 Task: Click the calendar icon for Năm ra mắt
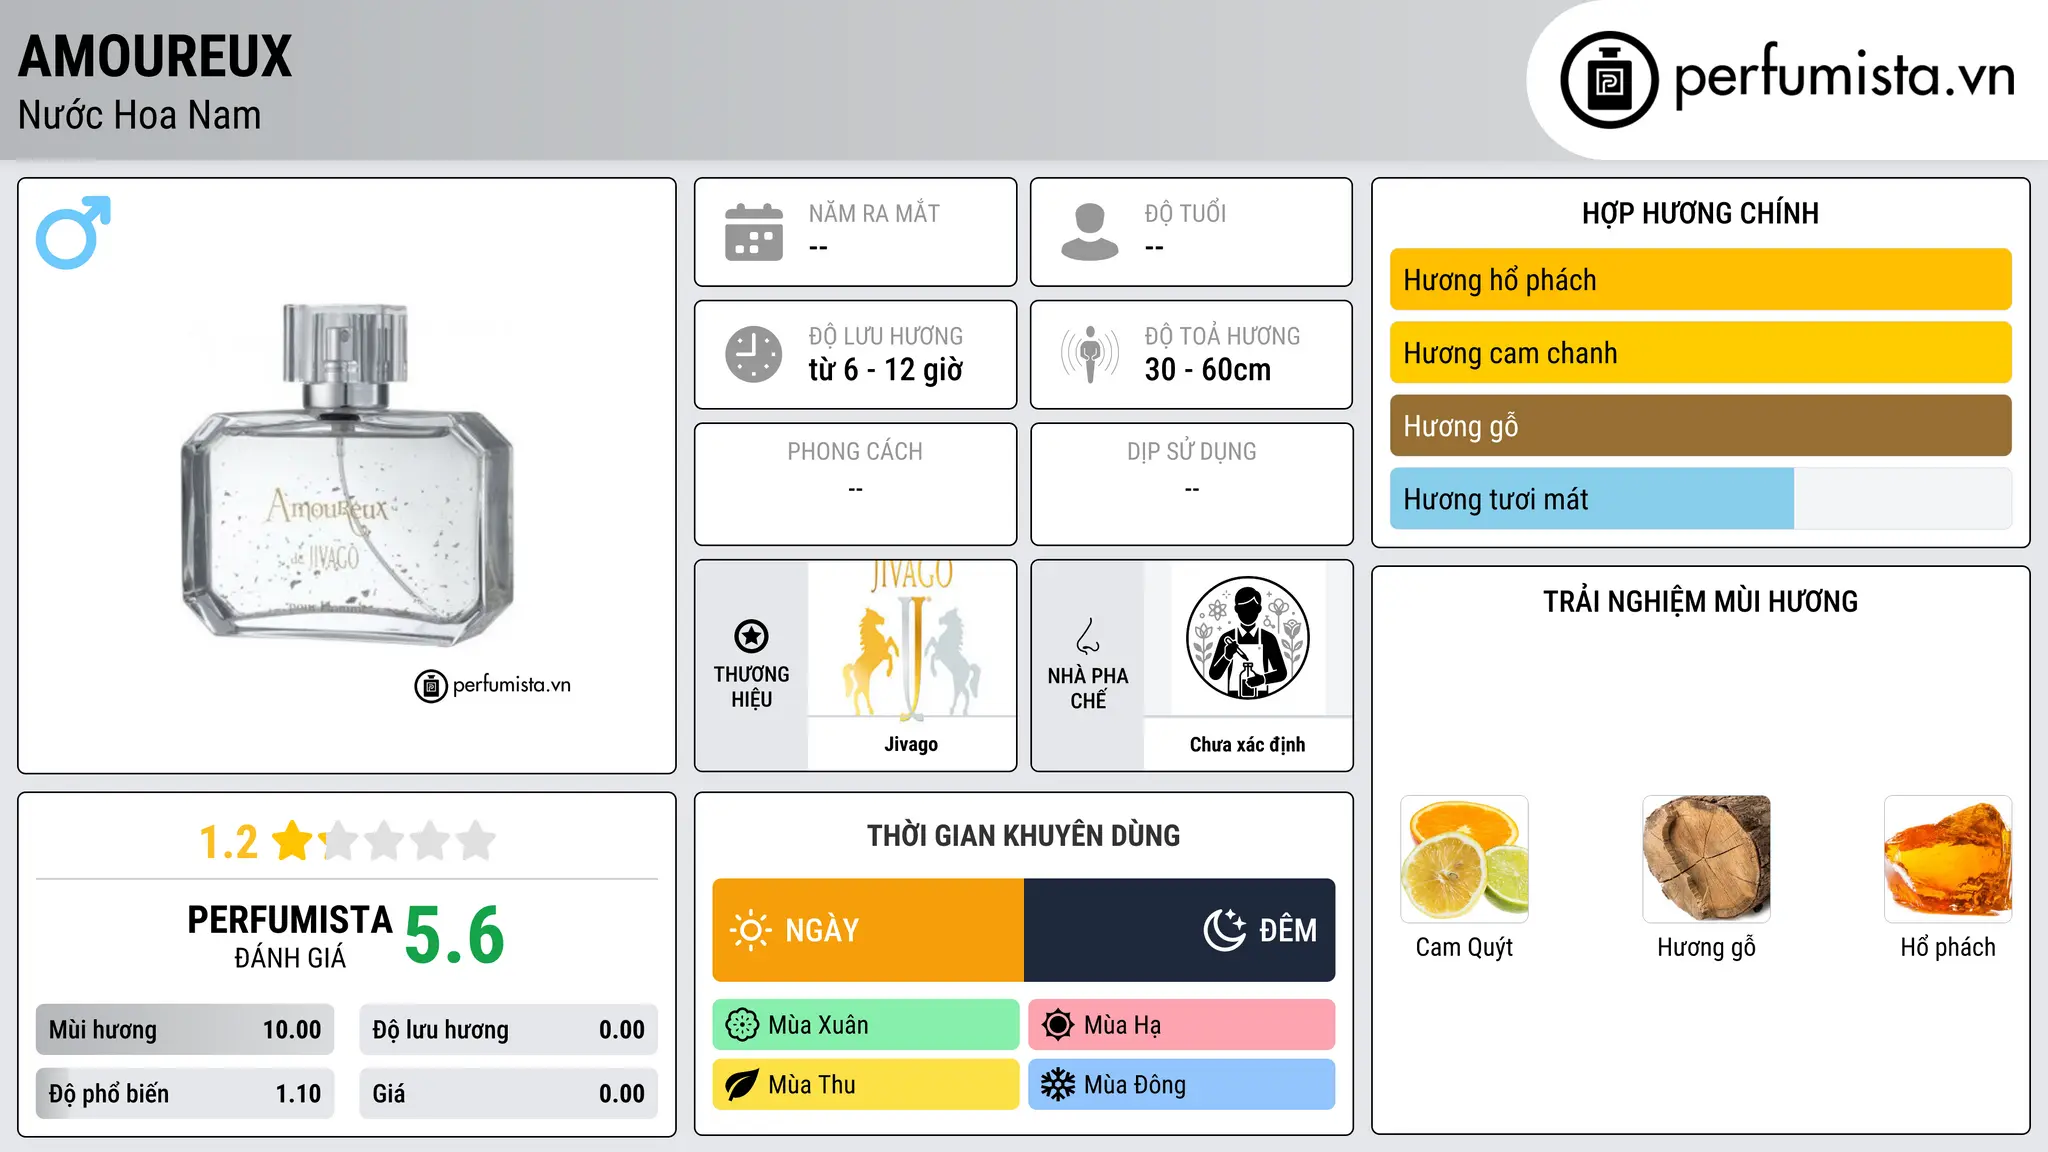pos(754,232)
